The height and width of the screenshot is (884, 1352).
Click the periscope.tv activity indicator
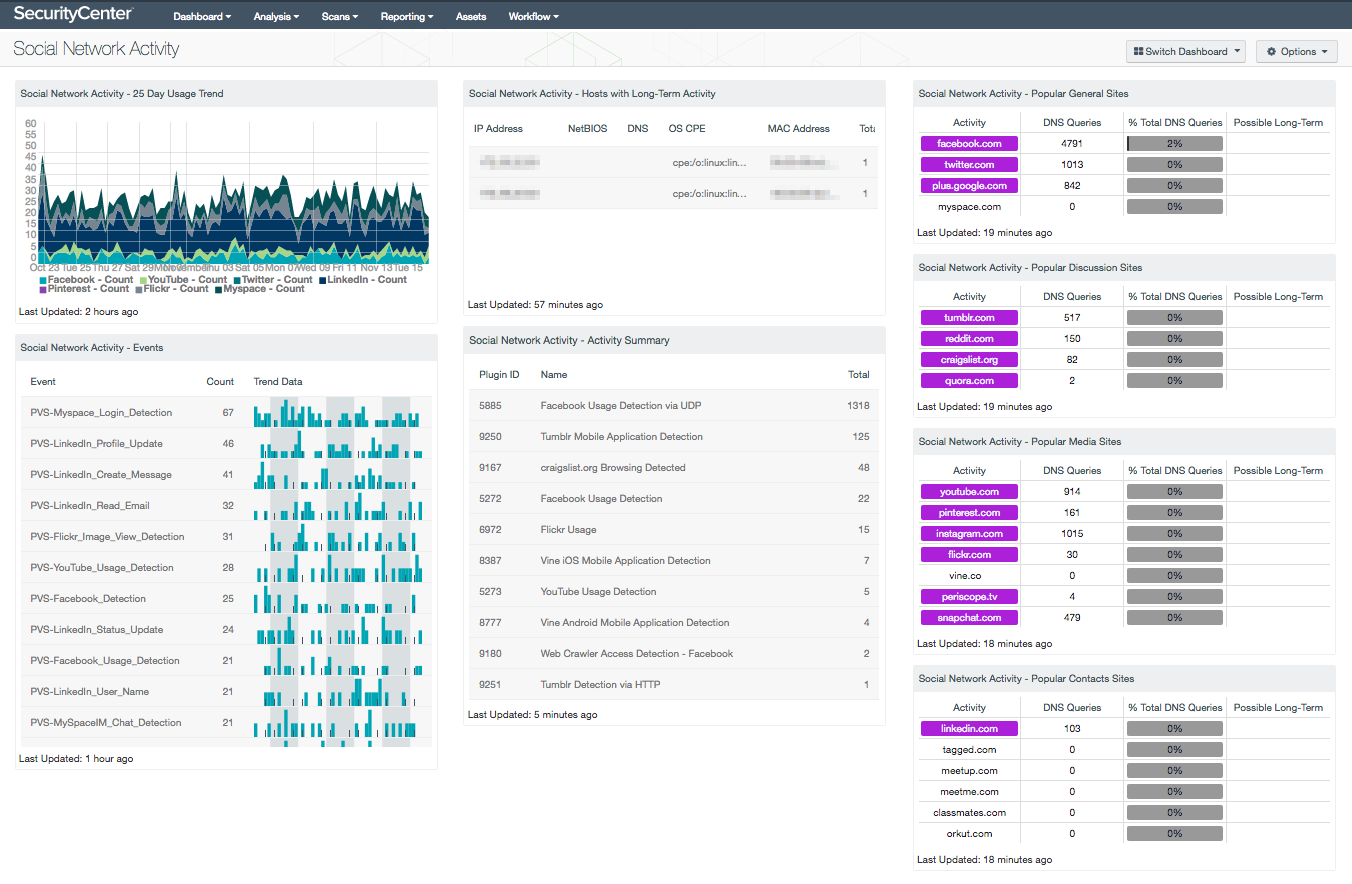point(969,597)
